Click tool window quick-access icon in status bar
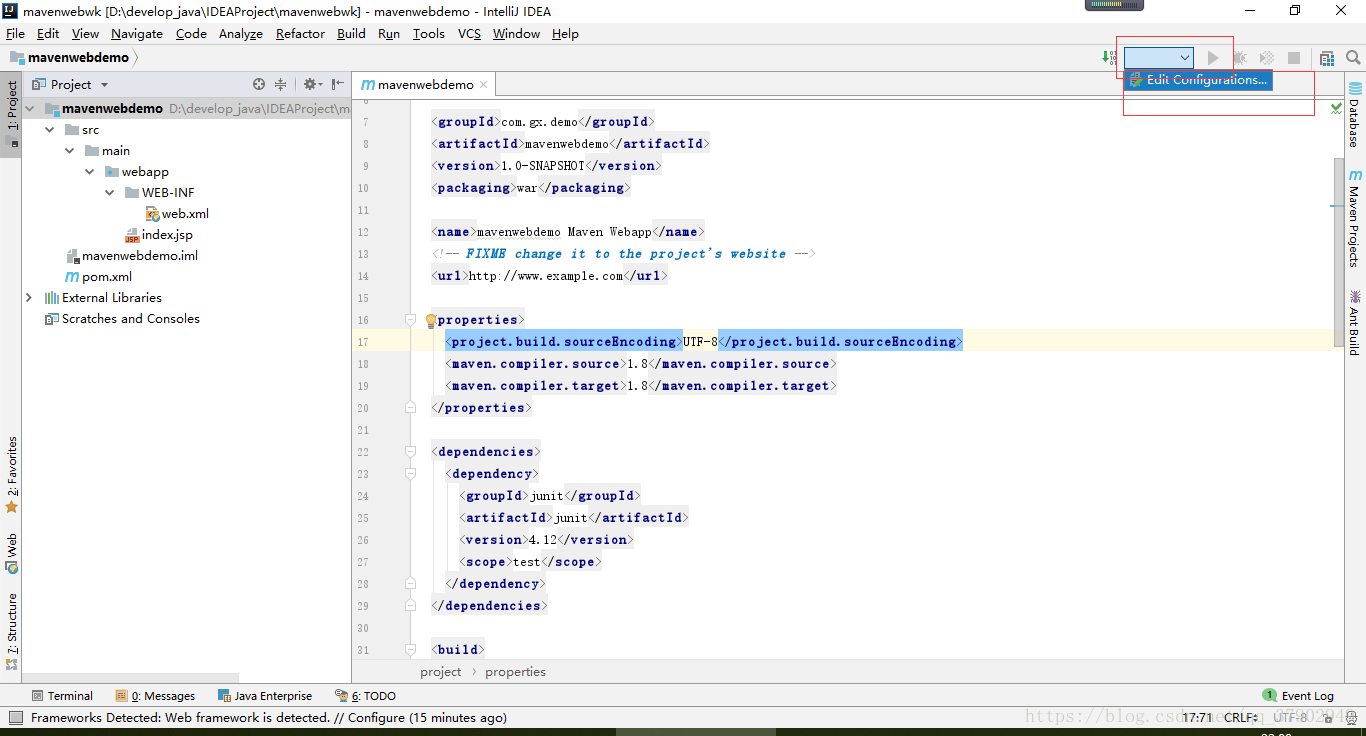Image resolution: width=1366 pixels, height=736 pixels. (15, 717)
